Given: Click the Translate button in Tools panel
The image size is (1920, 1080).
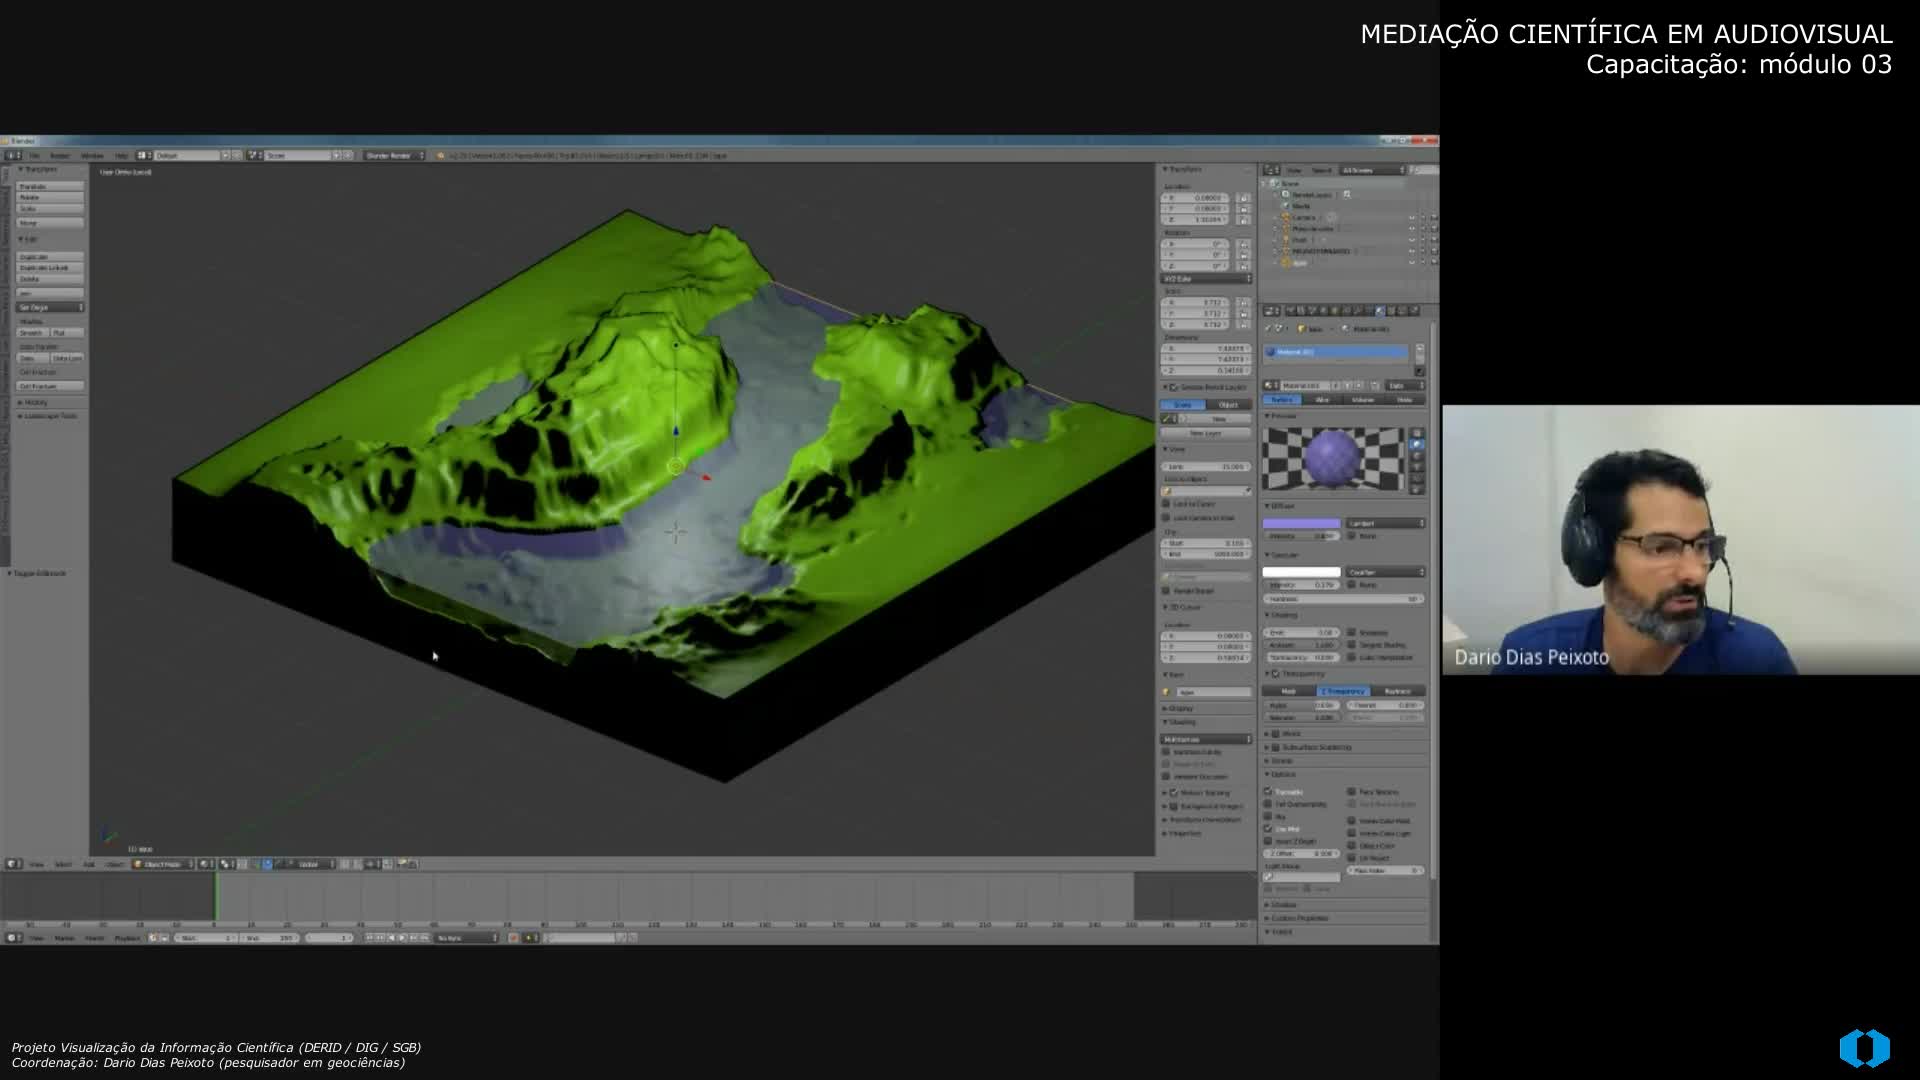Looking at the screenshot, I should point(50,187).
